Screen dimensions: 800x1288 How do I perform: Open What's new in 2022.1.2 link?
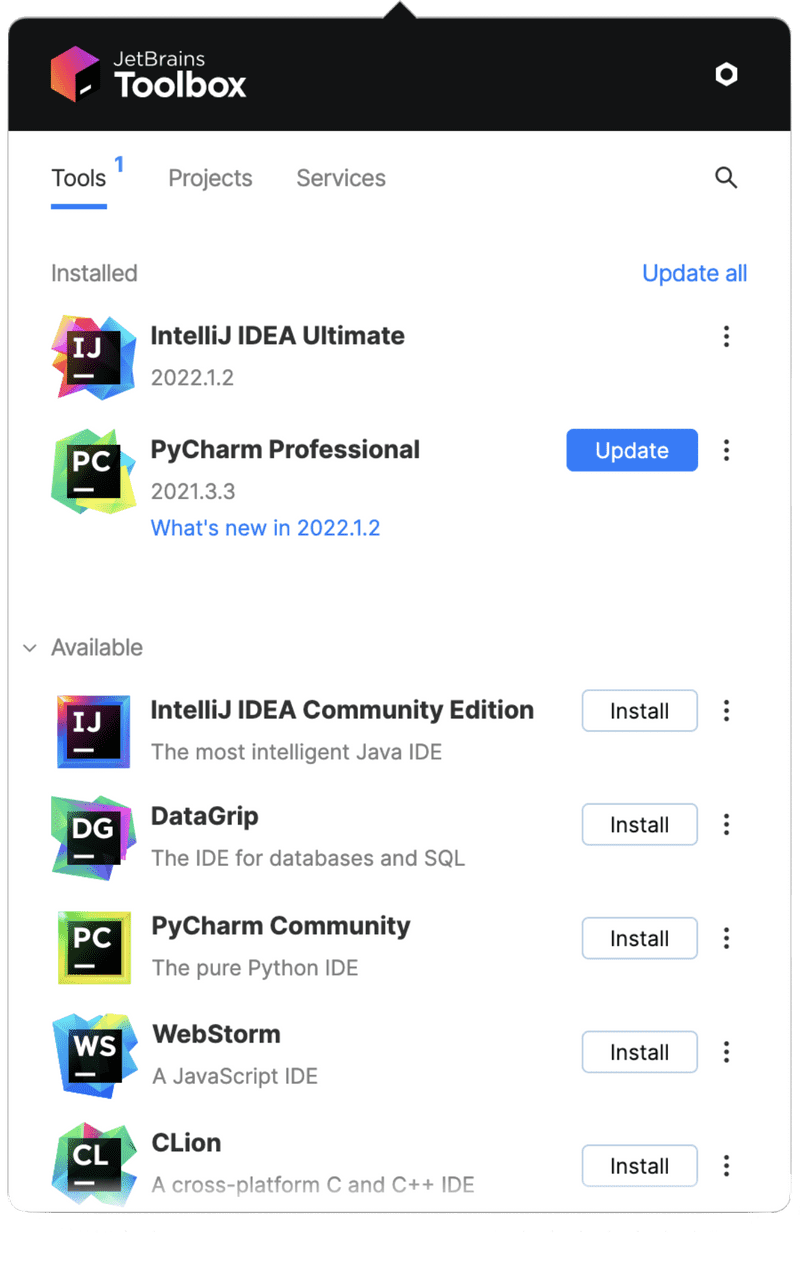tap(265, 528)
